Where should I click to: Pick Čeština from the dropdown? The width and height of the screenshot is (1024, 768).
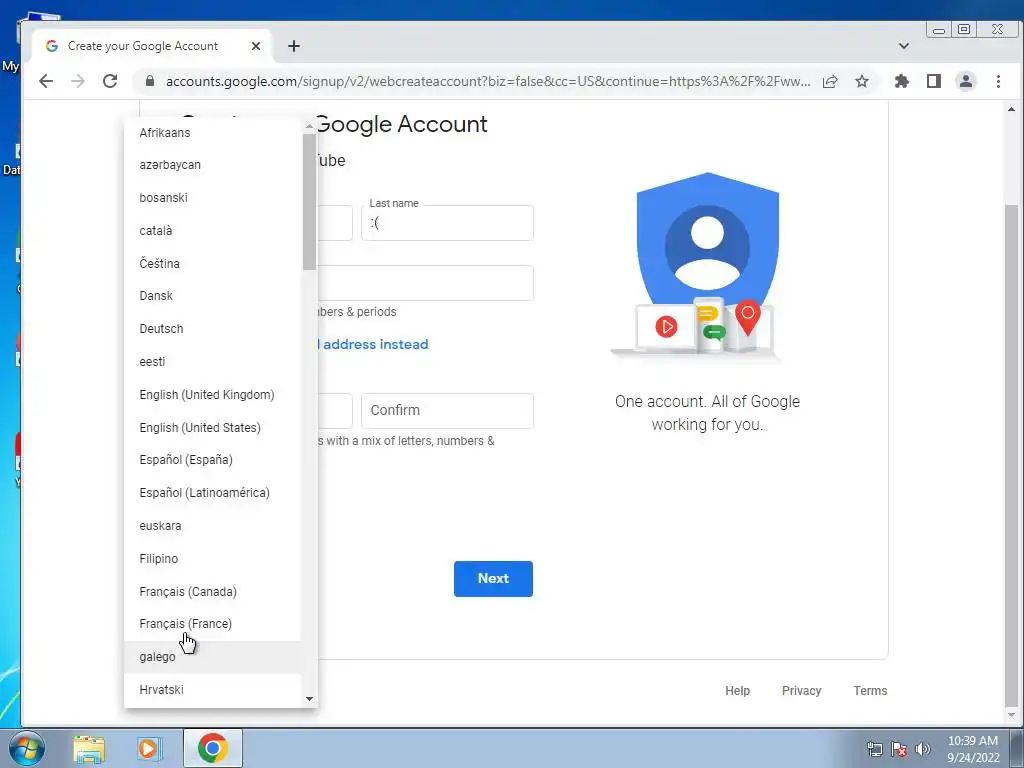[x=212, y=263]
